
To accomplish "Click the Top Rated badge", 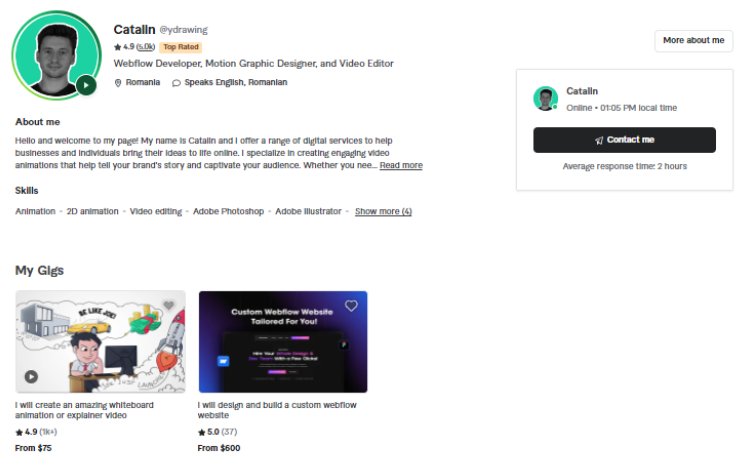I will tap(181, 47).
